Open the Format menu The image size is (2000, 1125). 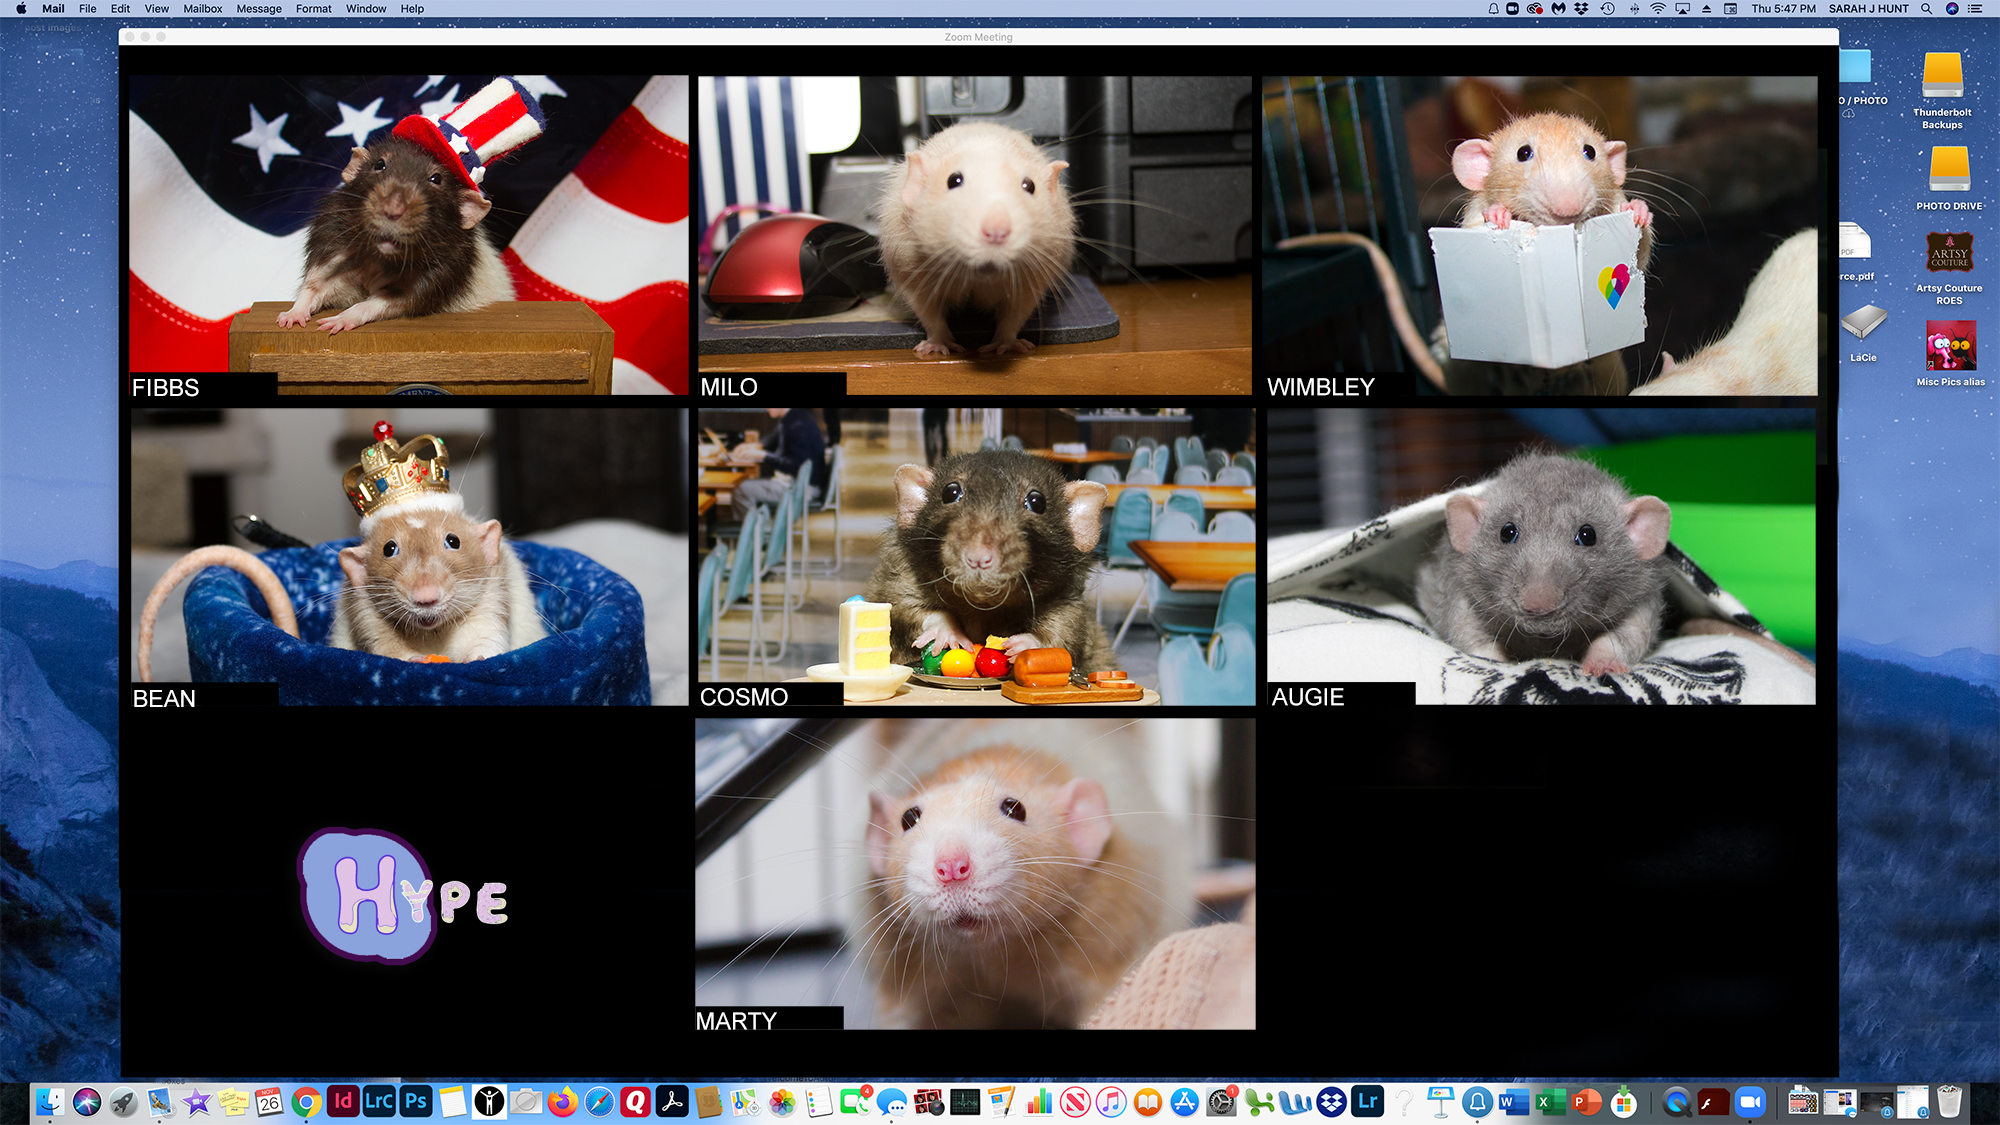(x=313, y=9)
